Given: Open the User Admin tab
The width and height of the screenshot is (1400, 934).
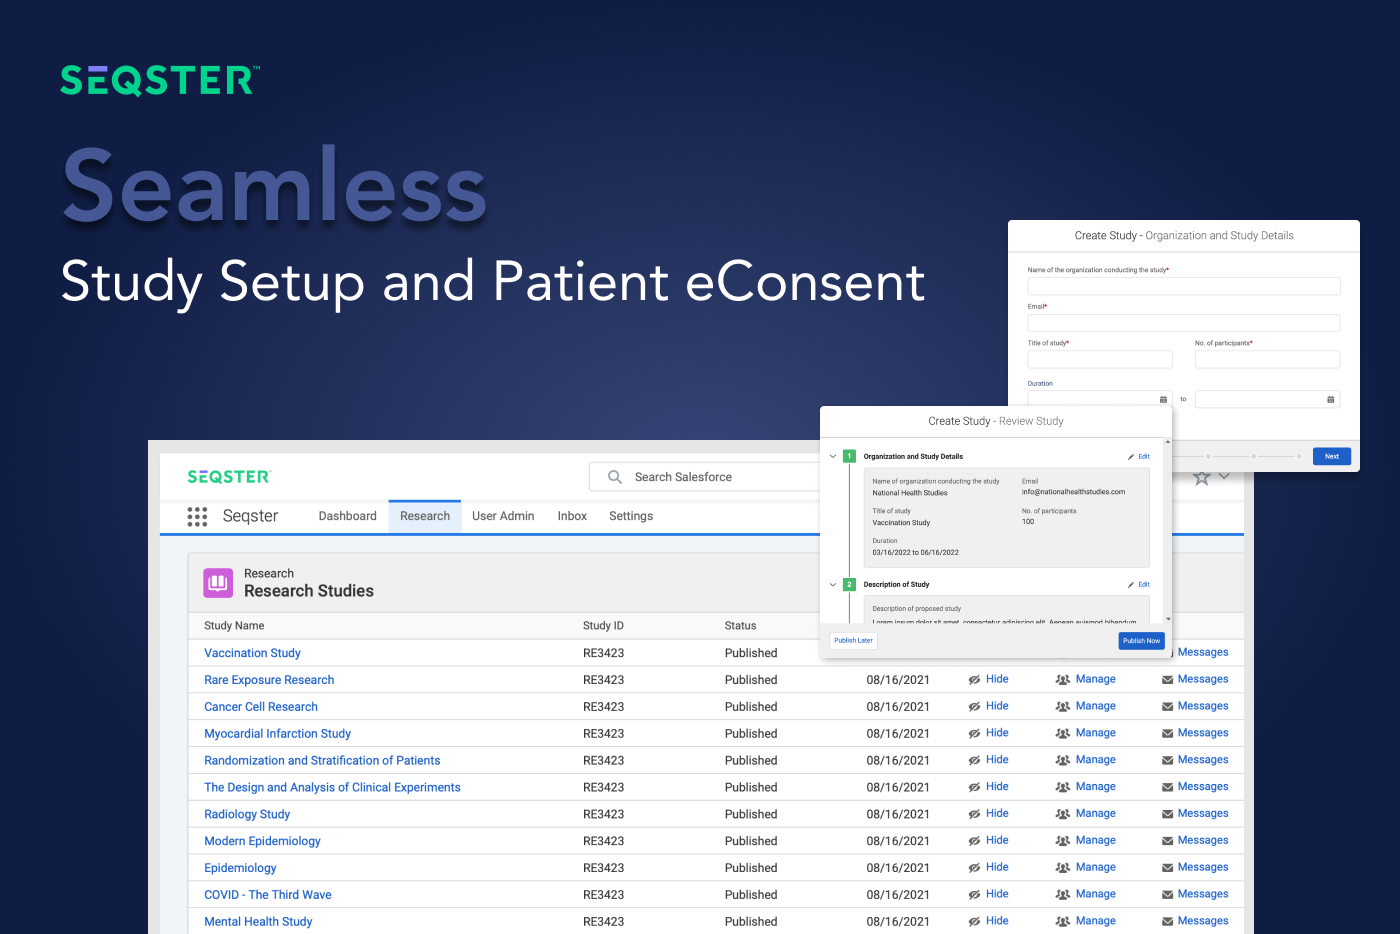Looking at the screenshot, I should point(503,516).
